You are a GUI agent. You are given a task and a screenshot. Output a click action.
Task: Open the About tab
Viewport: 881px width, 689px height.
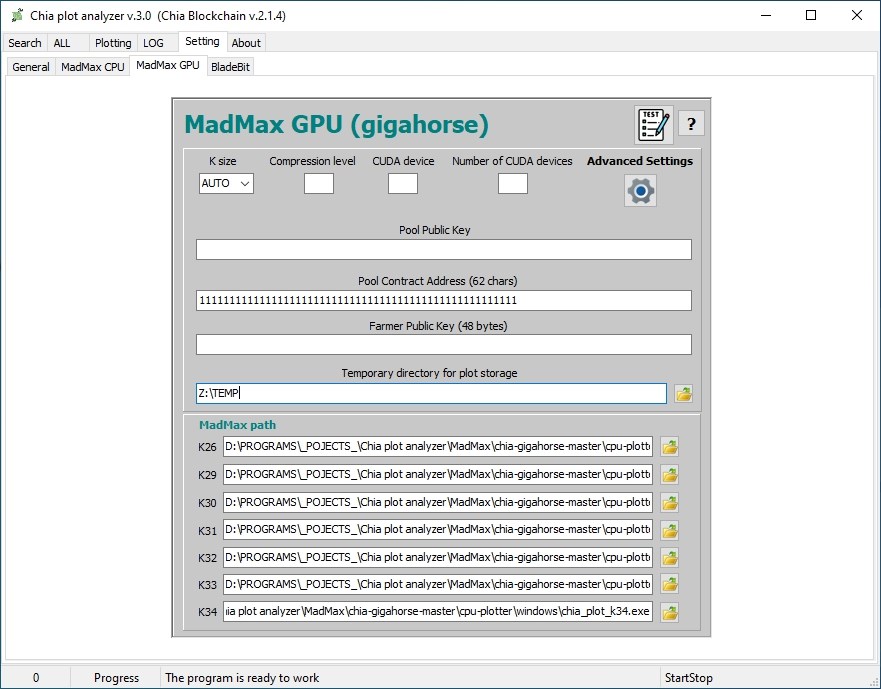(246, 43)
